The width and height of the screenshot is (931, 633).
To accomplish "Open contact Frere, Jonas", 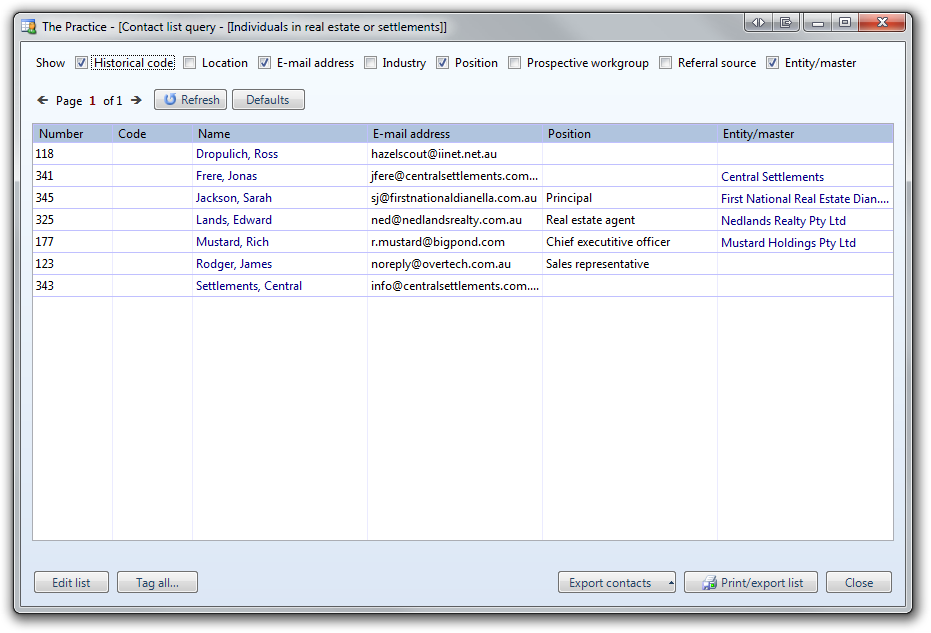I will click(226, 176).
